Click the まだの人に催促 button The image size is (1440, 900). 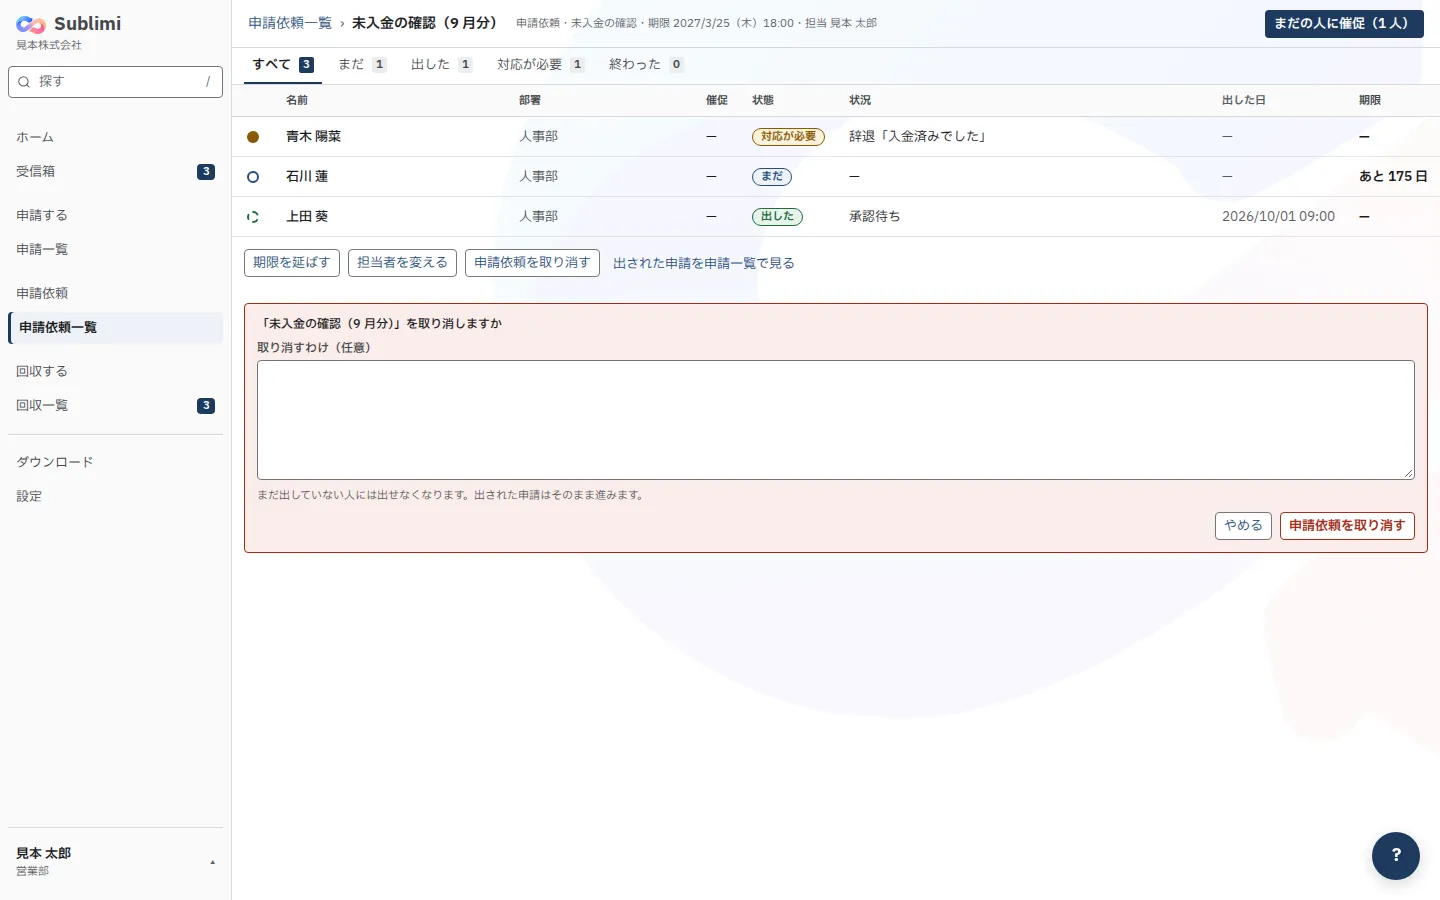(1344, 24)
